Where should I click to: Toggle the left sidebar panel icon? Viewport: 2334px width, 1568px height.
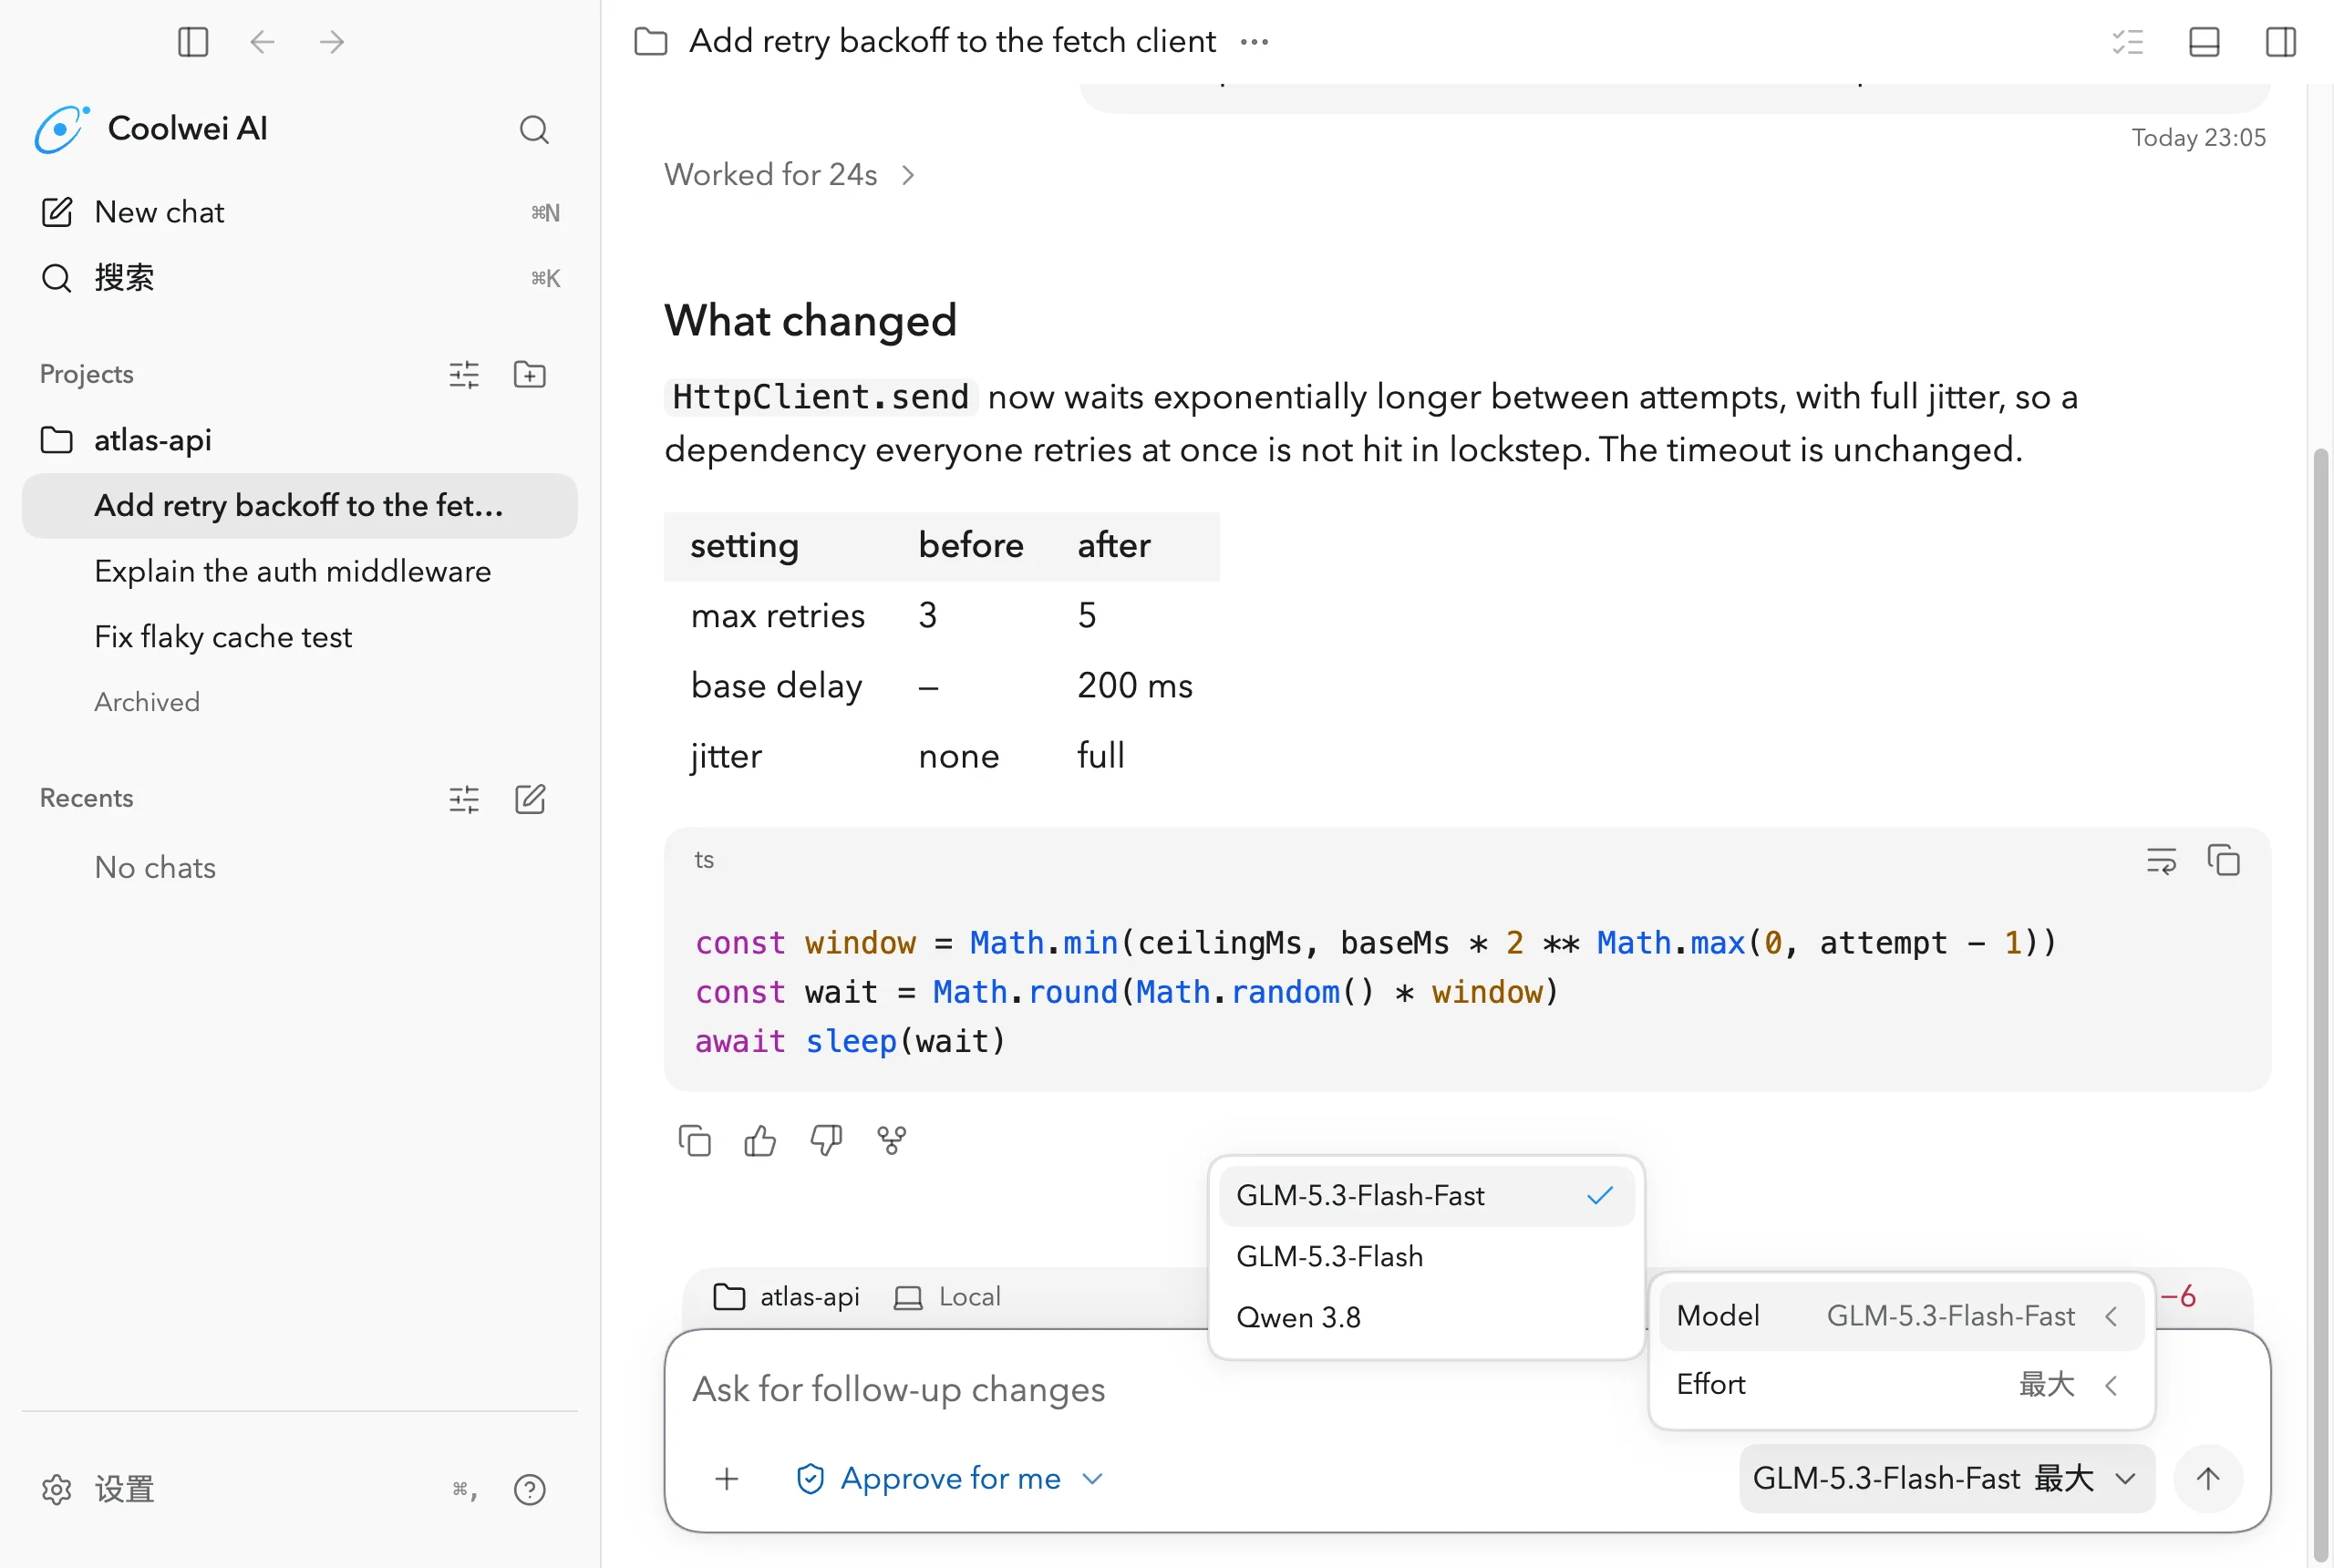click(x=192, y=42)
